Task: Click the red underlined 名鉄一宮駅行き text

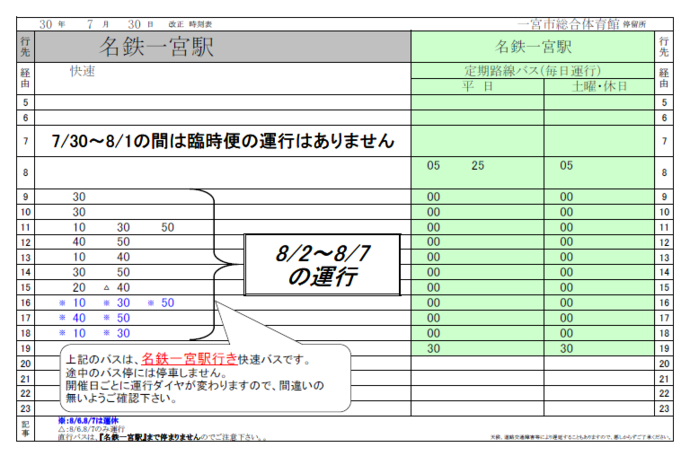Action: click(x=189, y=359)
